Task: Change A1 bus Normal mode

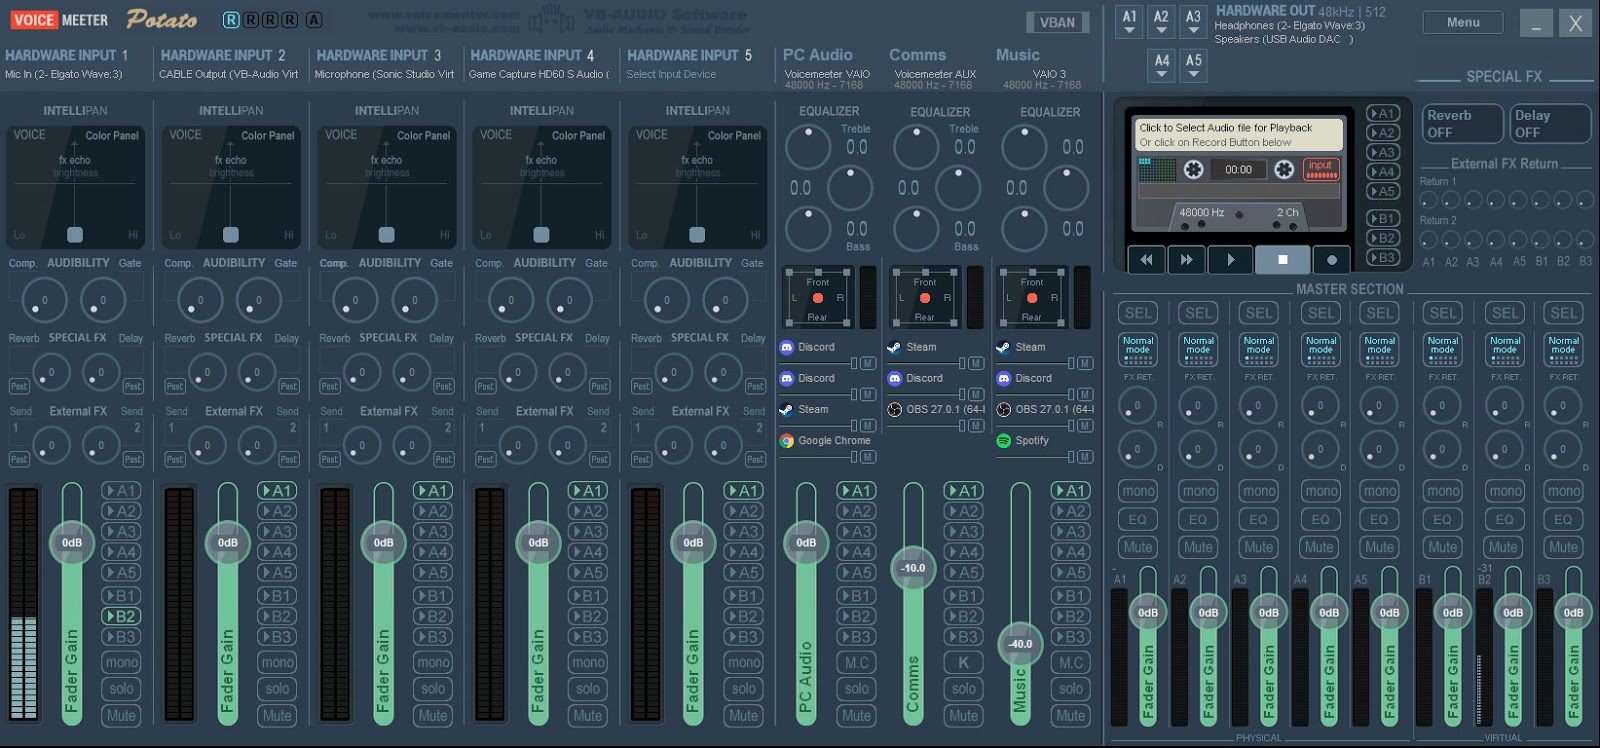Action: [1138, 349]
